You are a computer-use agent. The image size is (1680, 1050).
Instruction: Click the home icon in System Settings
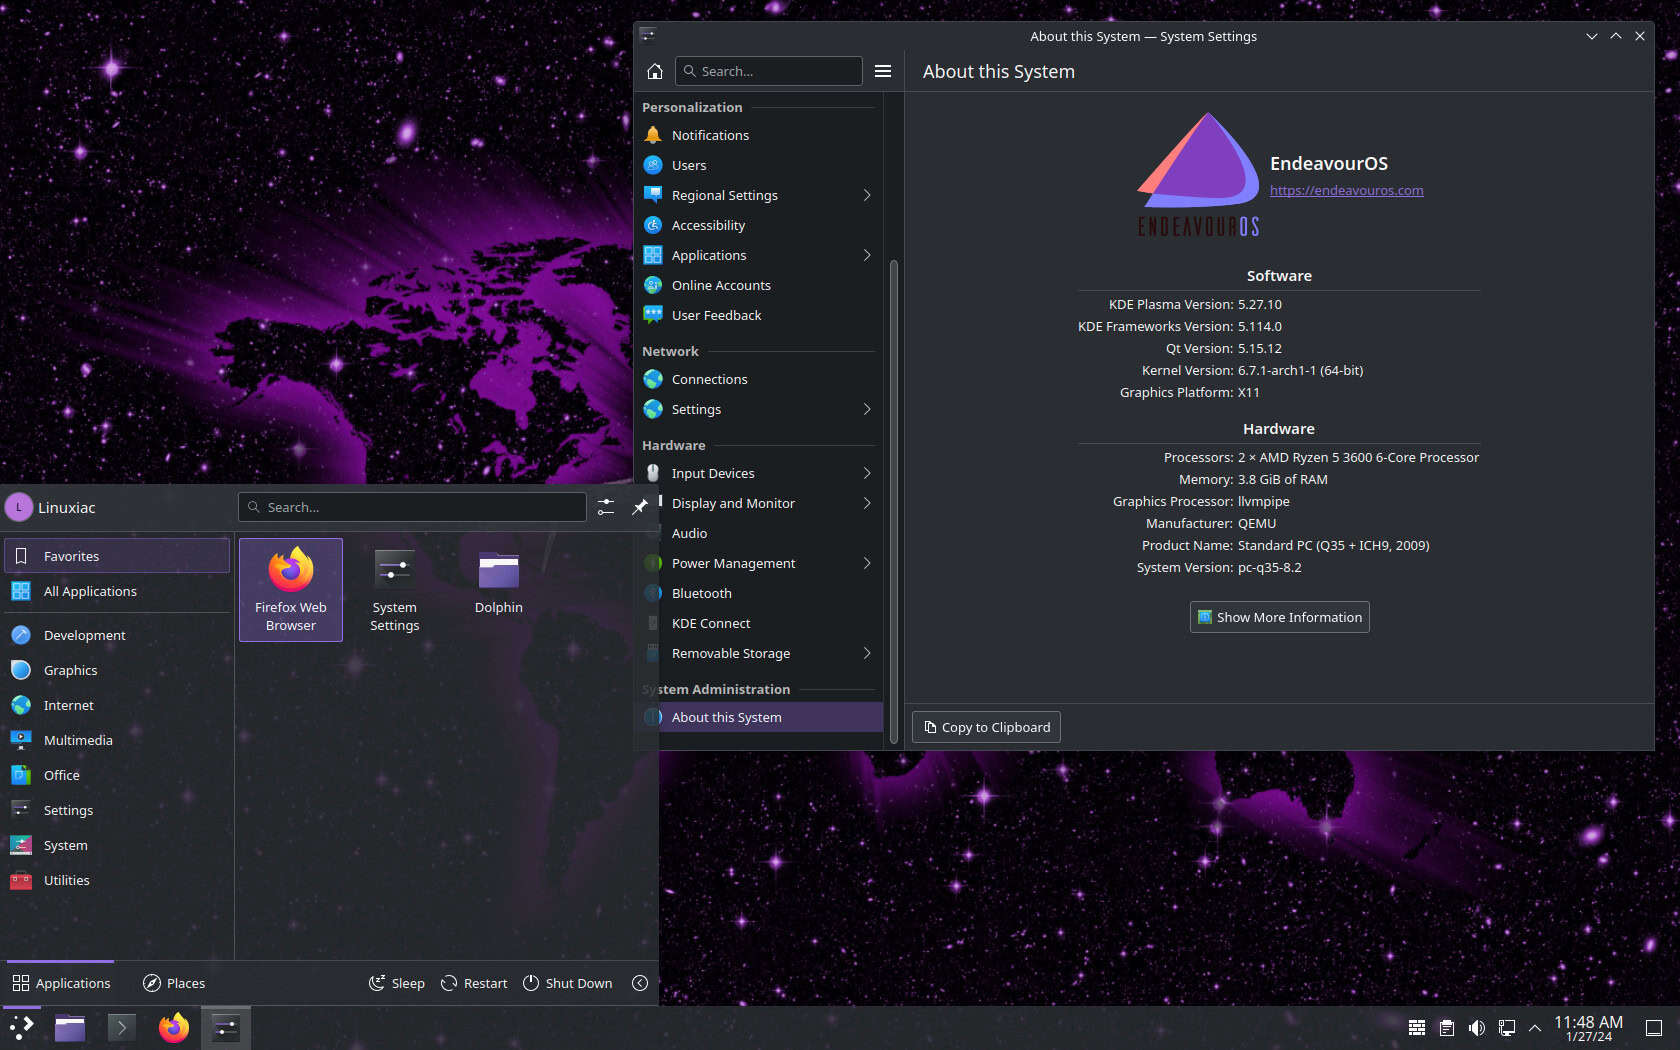[x=655, y=71]
